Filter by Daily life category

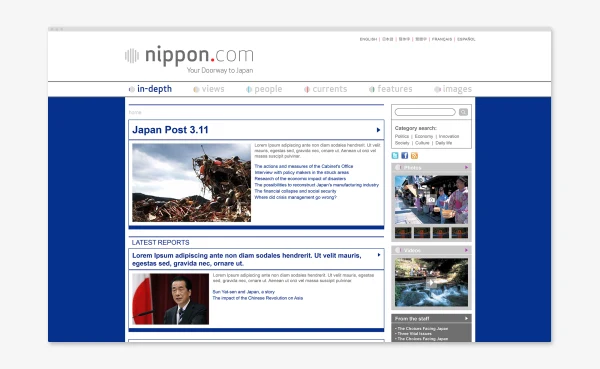[443, 143]
